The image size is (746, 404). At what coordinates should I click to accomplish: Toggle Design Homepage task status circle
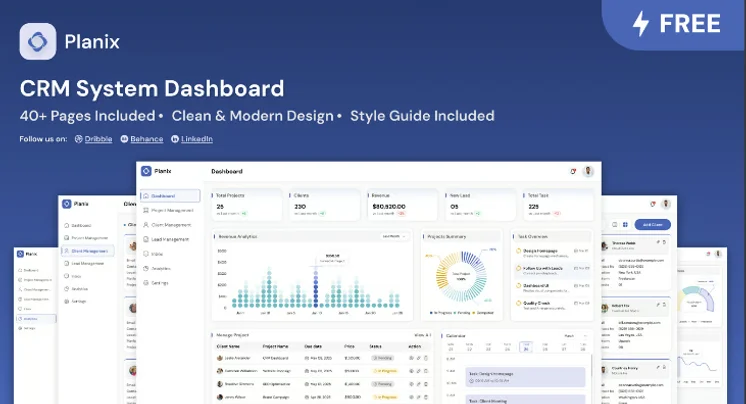coord(519,251)
